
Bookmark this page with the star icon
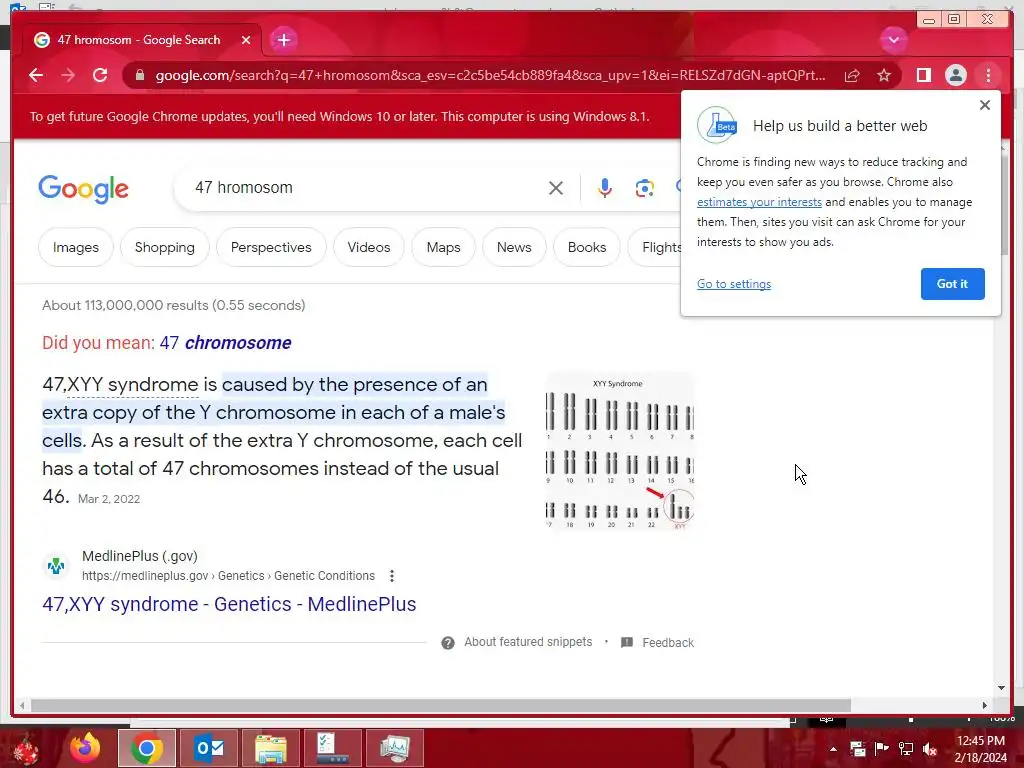(x=884, y=76)
